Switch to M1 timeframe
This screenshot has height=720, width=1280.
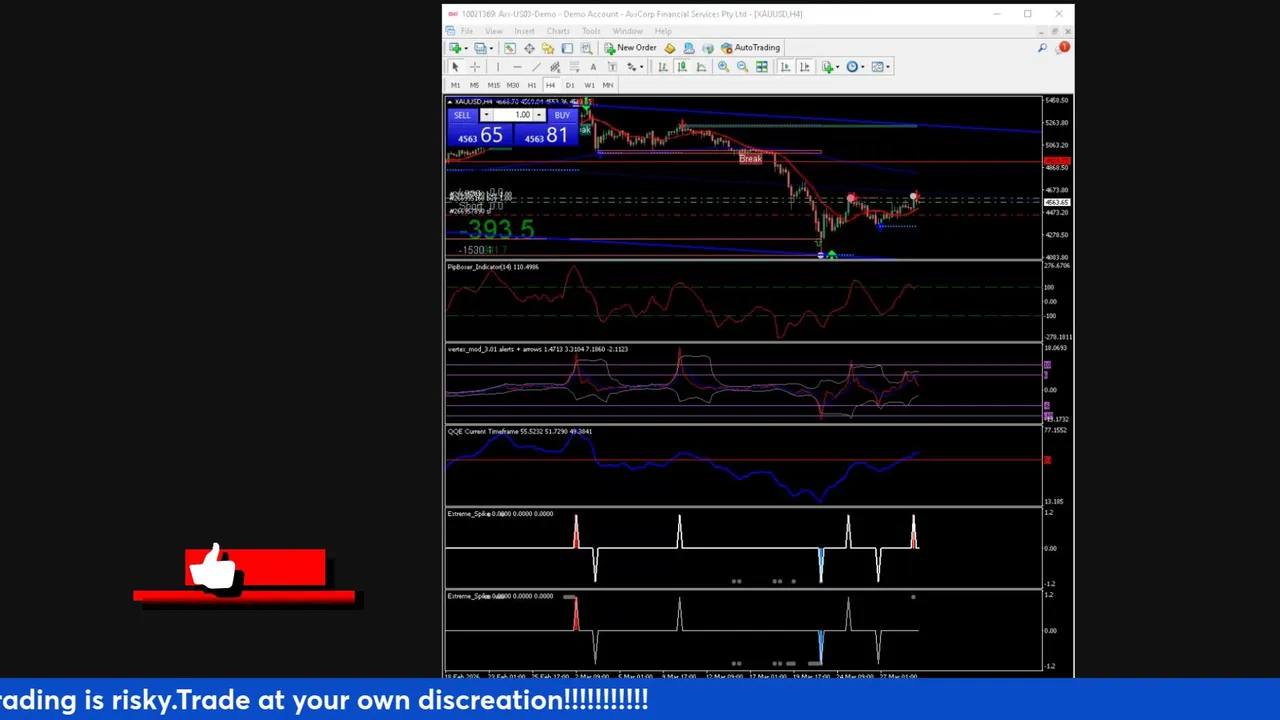[455, 85]
